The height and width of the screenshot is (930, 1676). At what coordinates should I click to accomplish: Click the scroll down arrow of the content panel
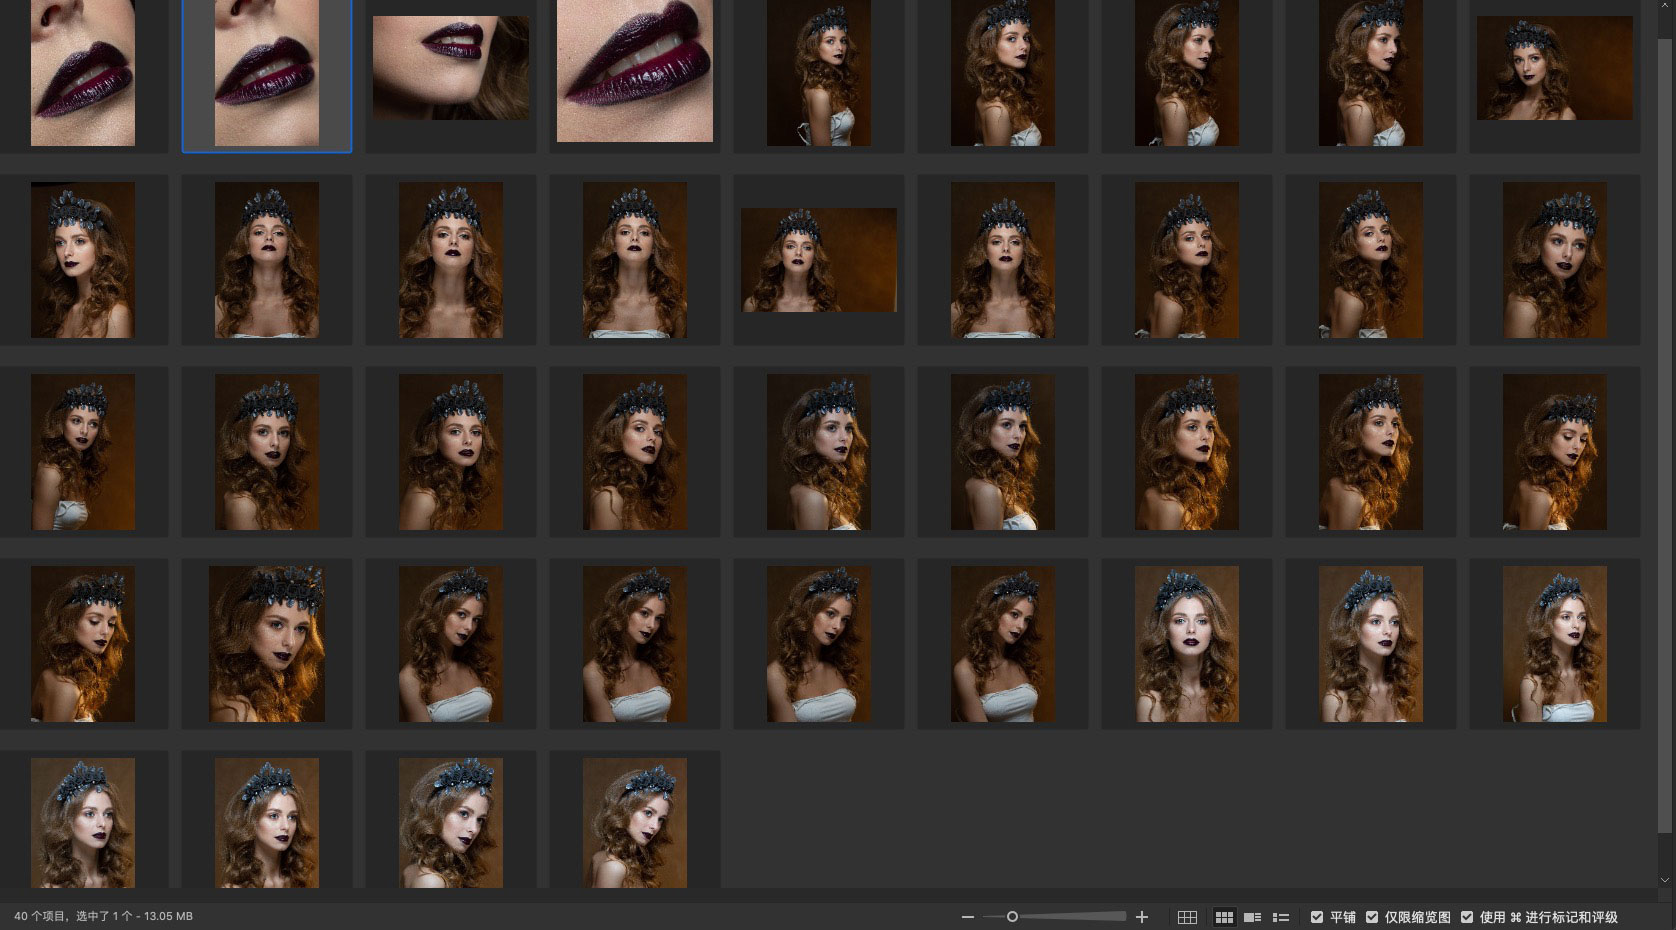tap(1665, 880)
